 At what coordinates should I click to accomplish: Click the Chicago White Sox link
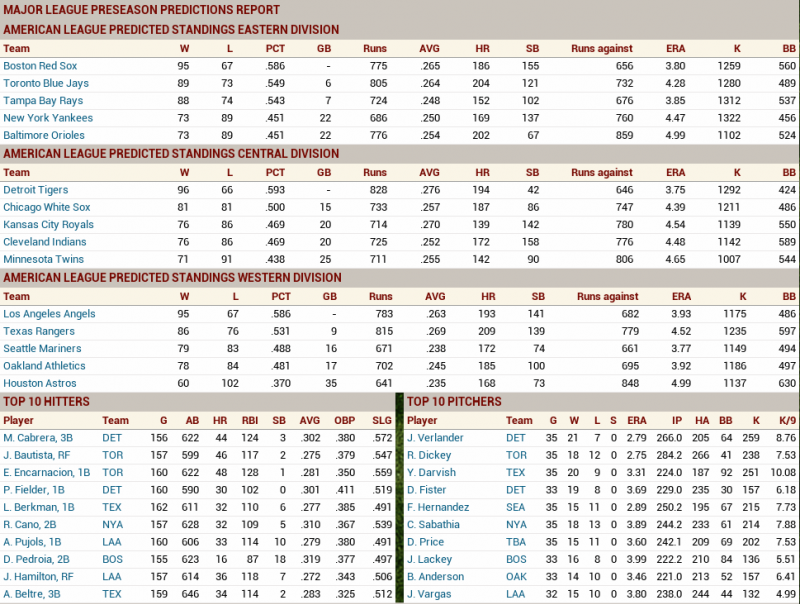[45, 207]
